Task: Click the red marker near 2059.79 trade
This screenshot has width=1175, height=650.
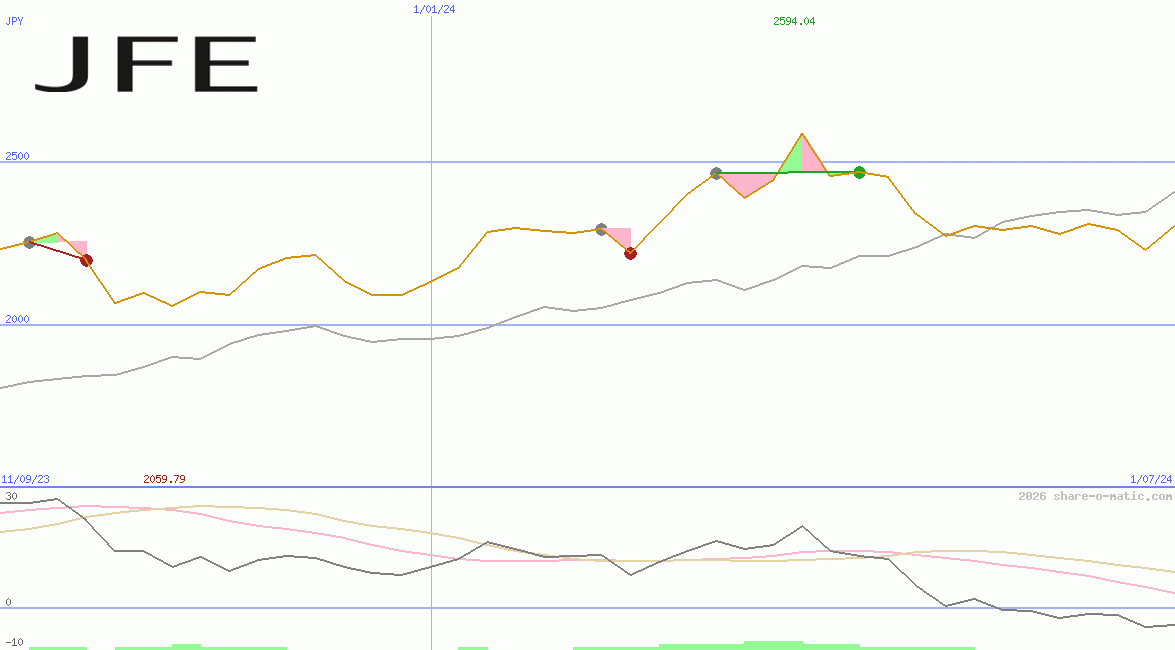Action: (86, 260)
